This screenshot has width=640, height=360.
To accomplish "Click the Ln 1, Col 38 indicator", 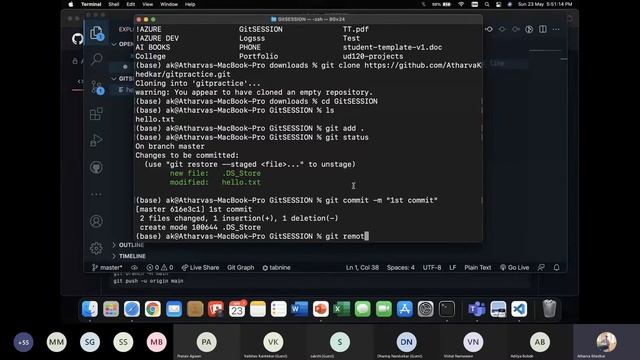I will pyautogui.click(x=362, y=267).
